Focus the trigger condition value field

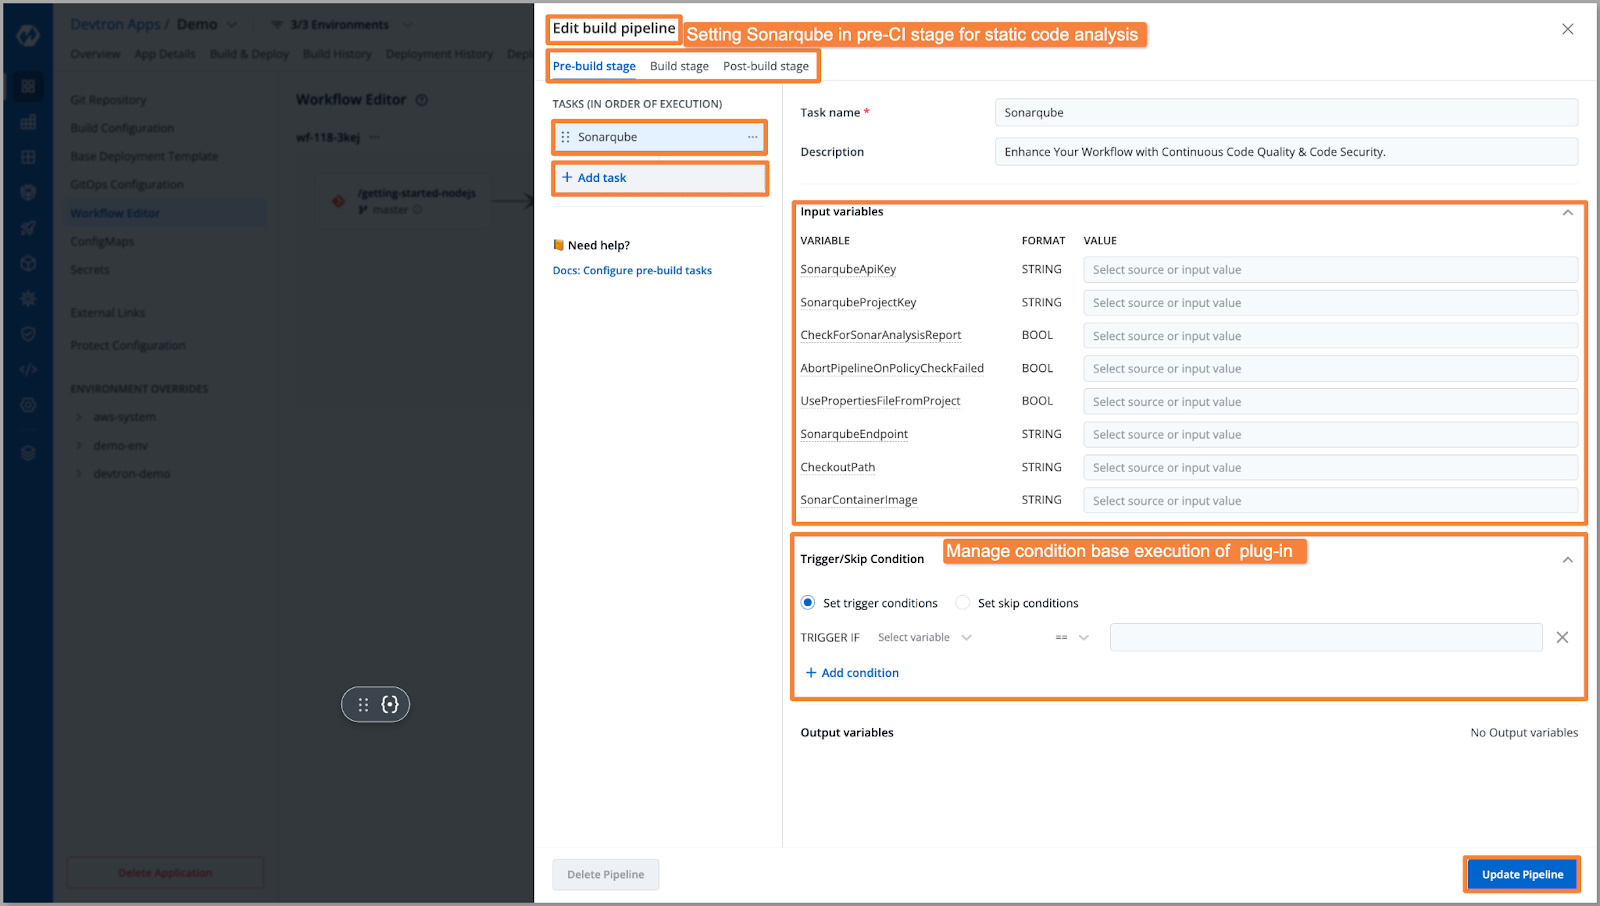click(x=1326, y=638)
